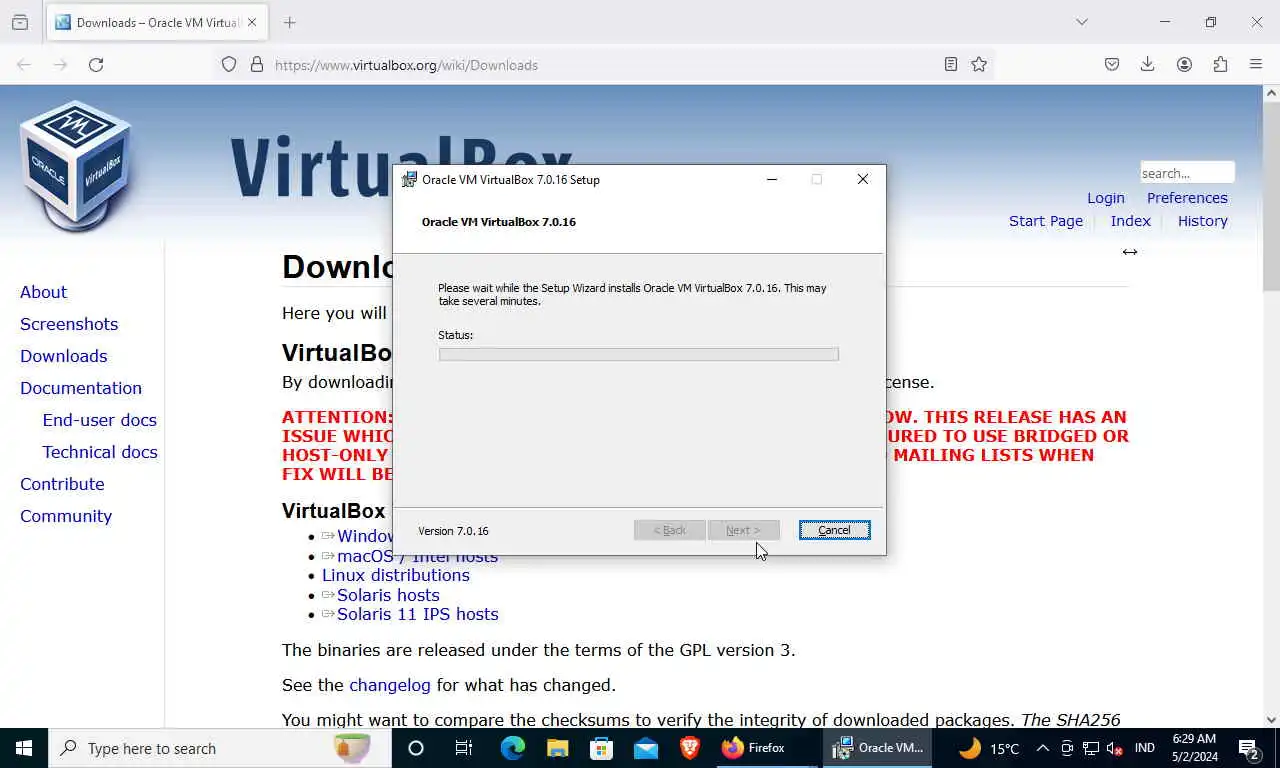Open the Windows Start menu
The width and height of the screenshot is (1280, 768).
[x=23, y=748]
